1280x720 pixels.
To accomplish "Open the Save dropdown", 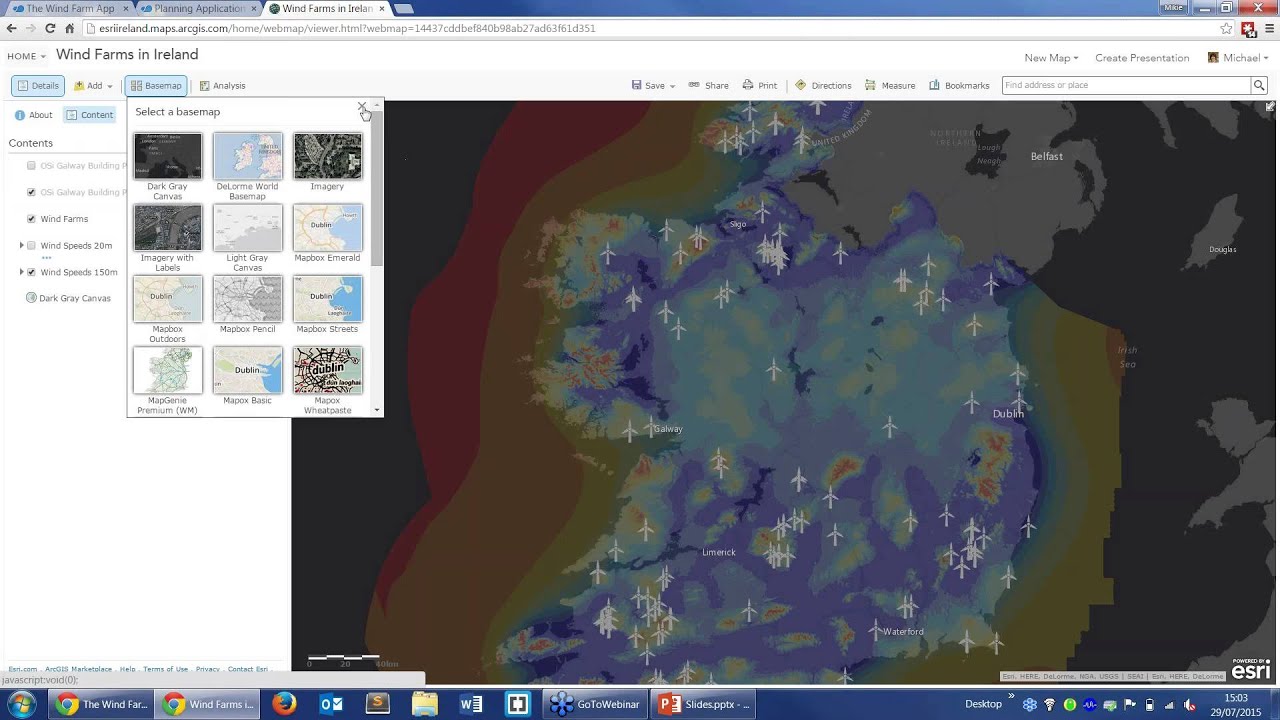I will [653, 86].
